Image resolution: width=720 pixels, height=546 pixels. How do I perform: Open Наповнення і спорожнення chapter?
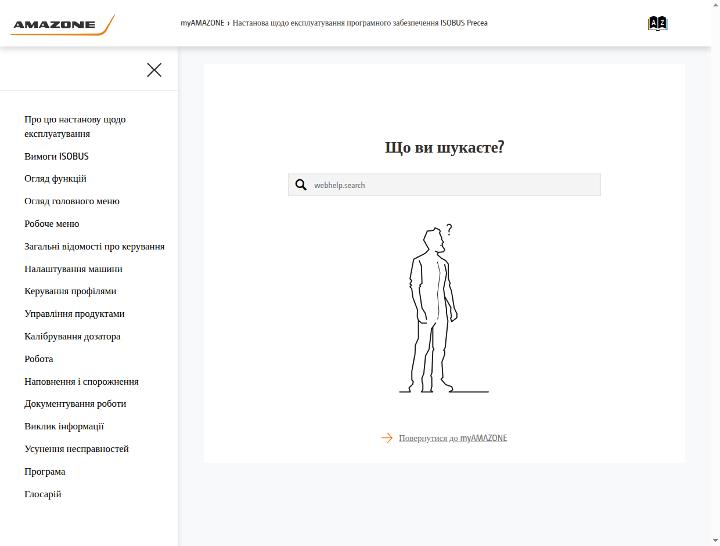click(81, 382)
